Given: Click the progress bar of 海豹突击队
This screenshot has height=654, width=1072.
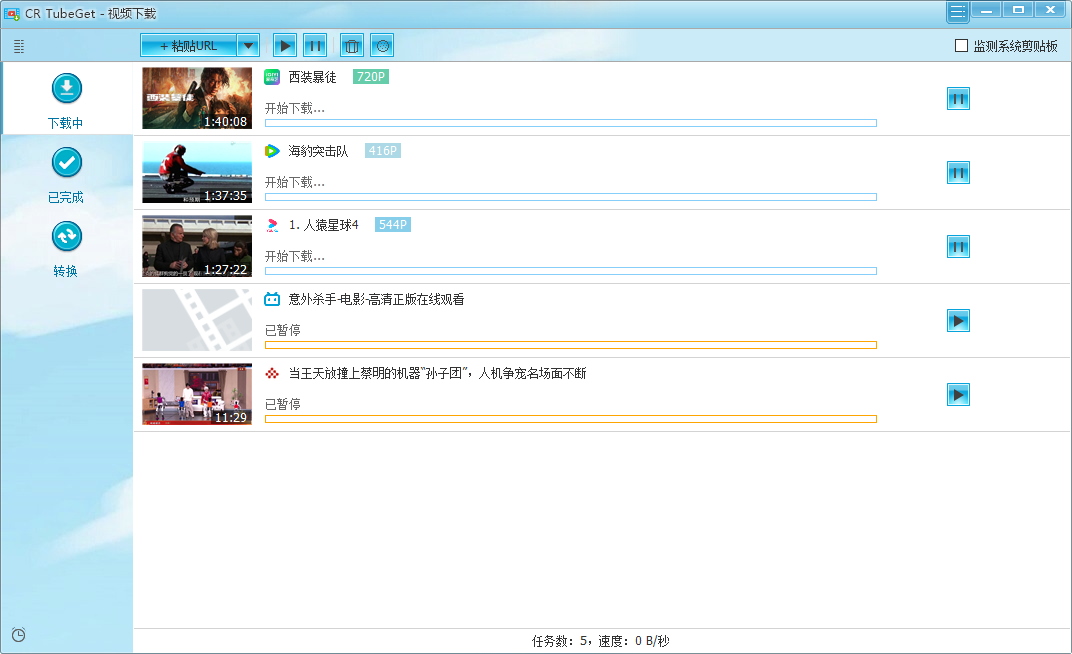Looking at the screenshot, I should click(570, 197).
